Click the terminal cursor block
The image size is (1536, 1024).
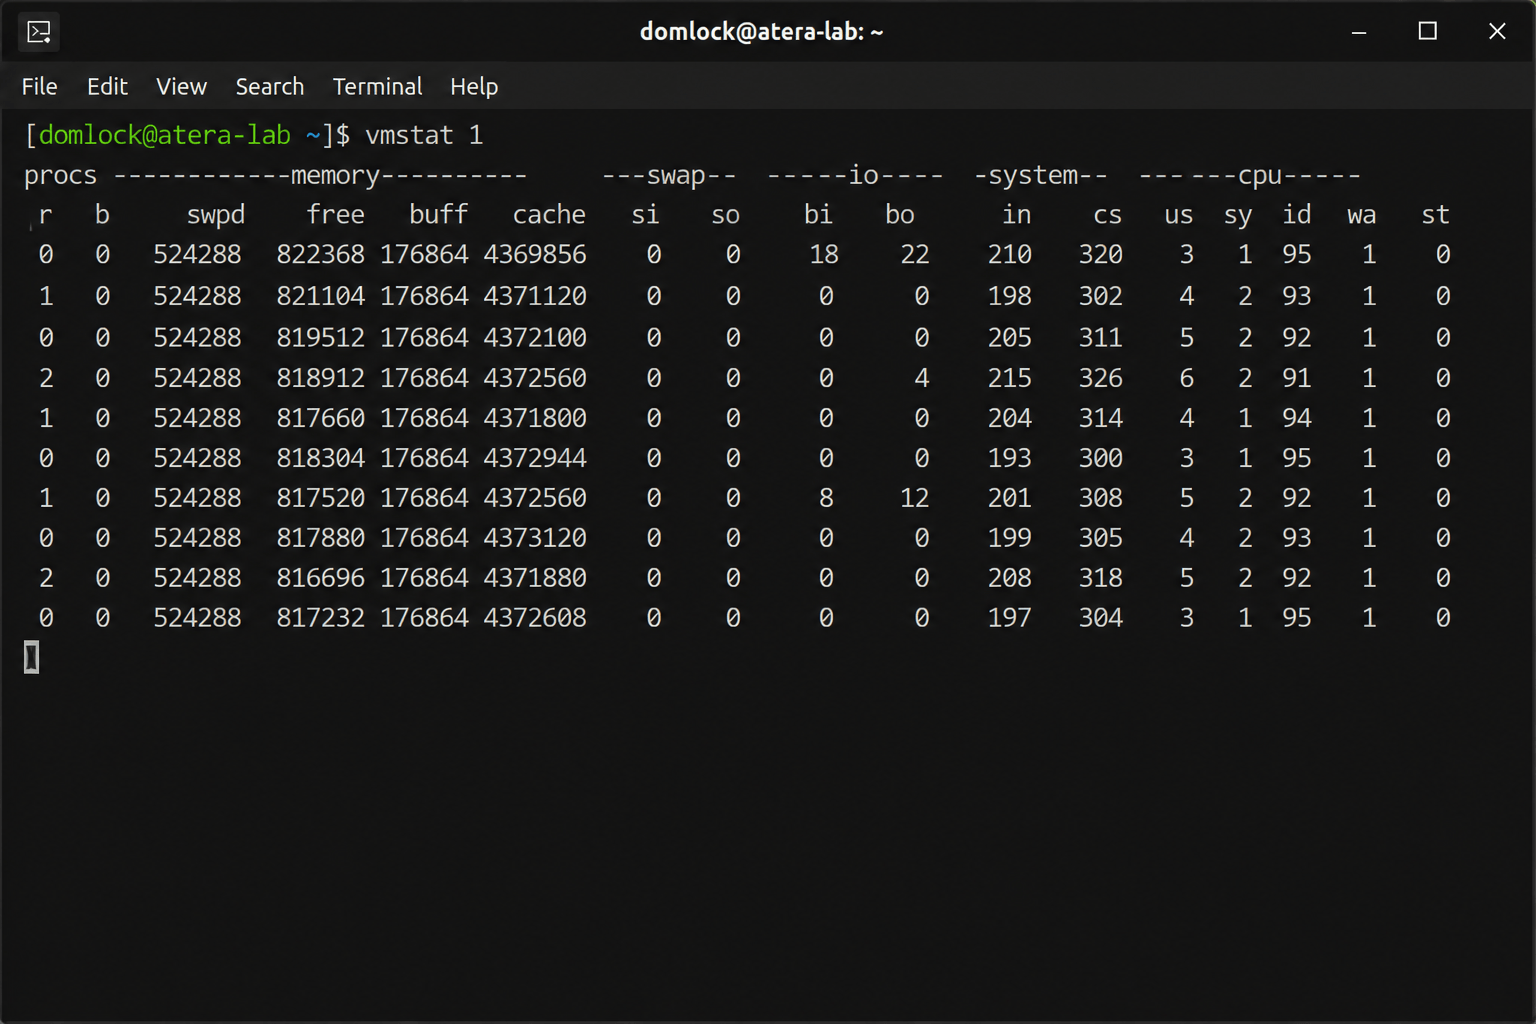tap(31, 657)
